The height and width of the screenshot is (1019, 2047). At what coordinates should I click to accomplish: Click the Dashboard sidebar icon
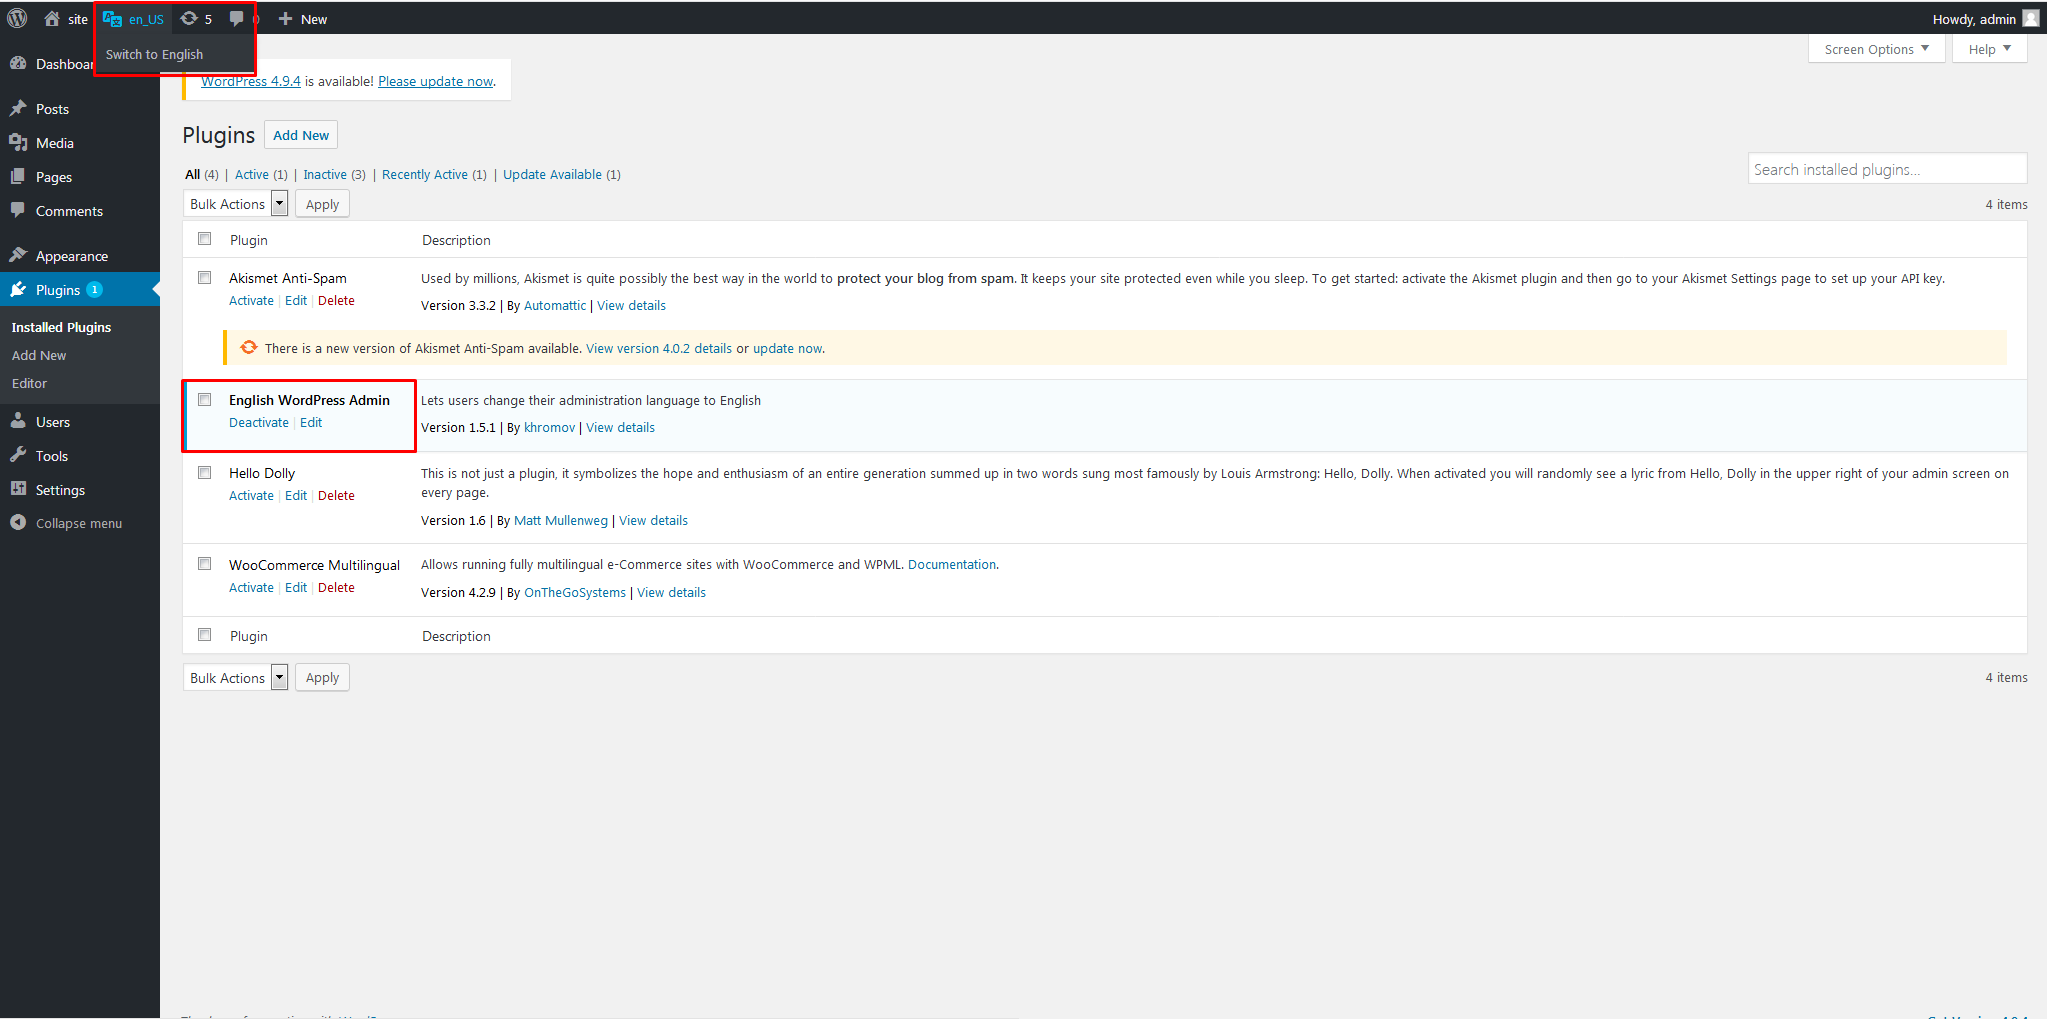(18, 63)
